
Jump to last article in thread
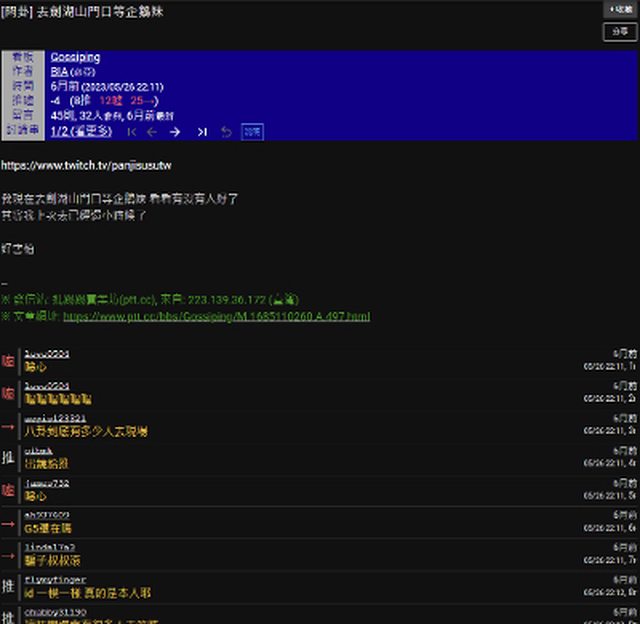point(201,131)
